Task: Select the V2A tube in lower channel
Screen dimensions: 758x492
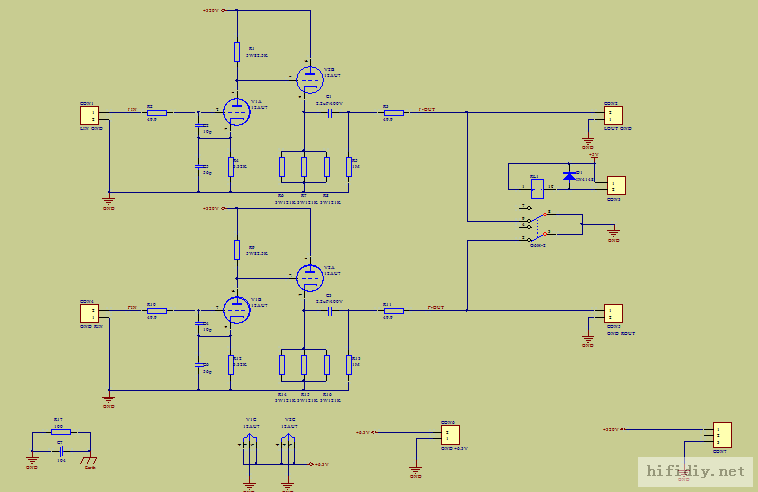Action: point(310,278)
